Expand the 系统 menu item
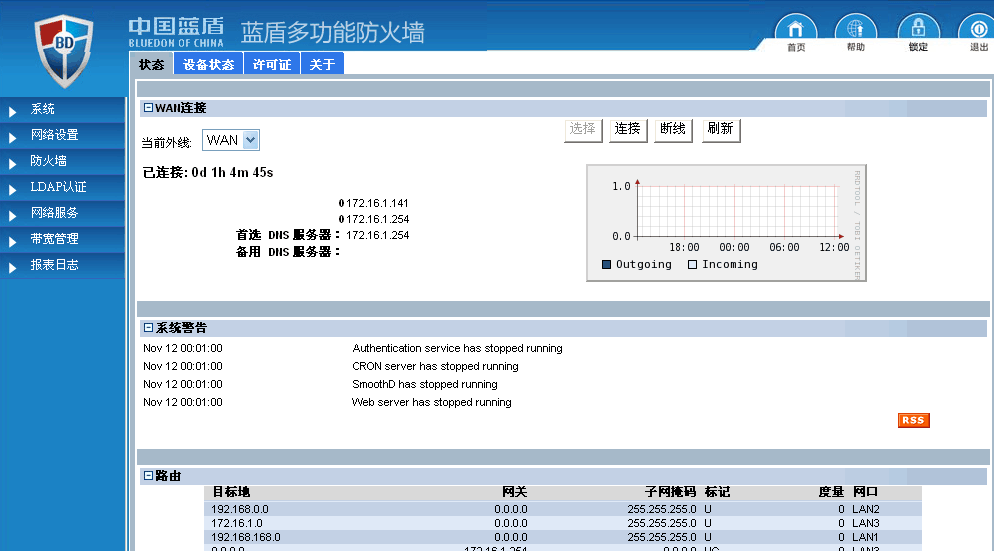The width and height of the screenshot is (994, 551). pyautogui.click(x=63, y=109)
